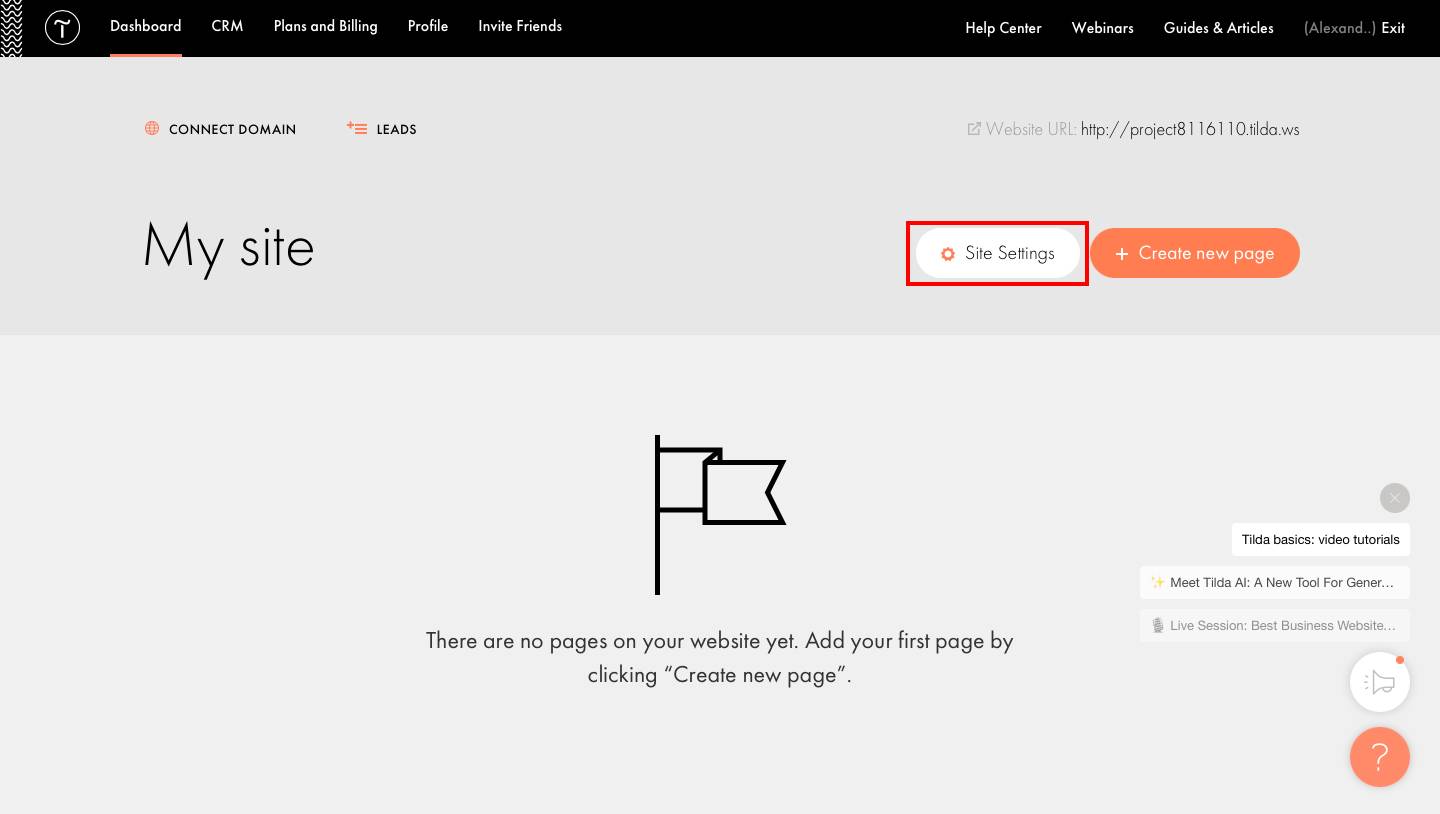
Task: Click the plus icon on Create new page
Action: (x=1121, y=254)
